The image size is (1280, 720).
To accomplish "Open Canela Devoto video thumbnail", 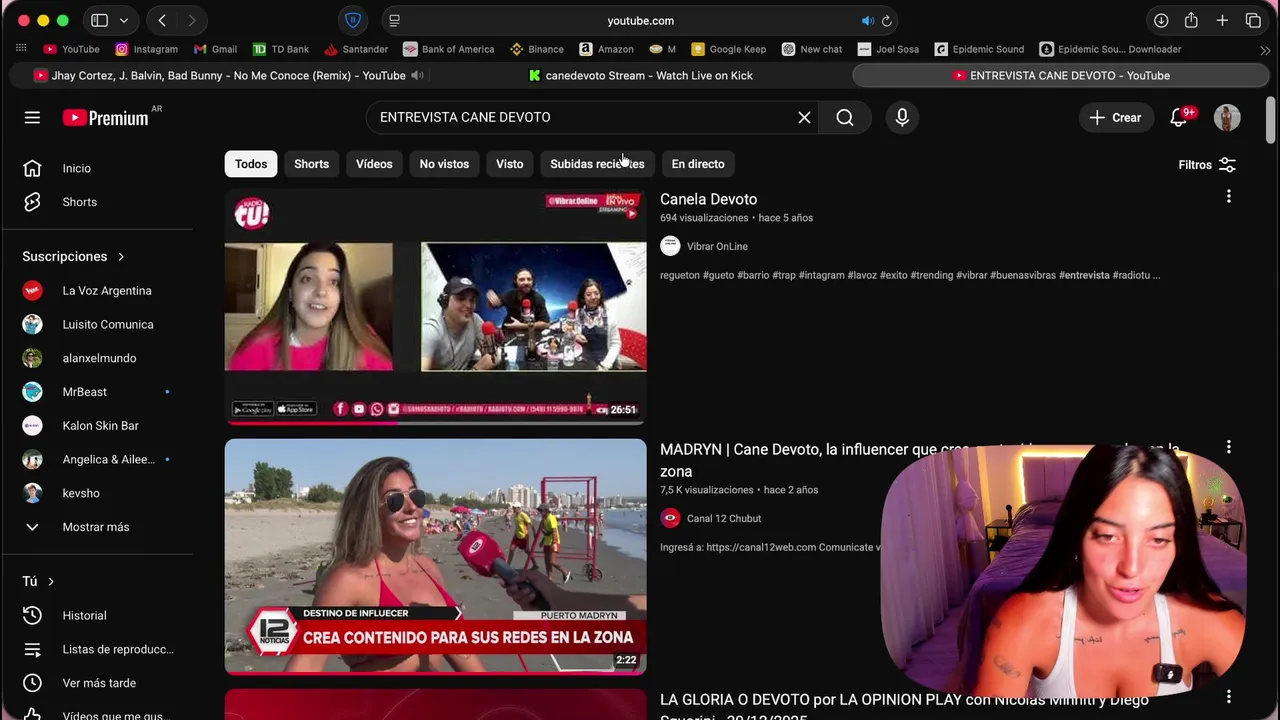I will (x=435, y=307).
